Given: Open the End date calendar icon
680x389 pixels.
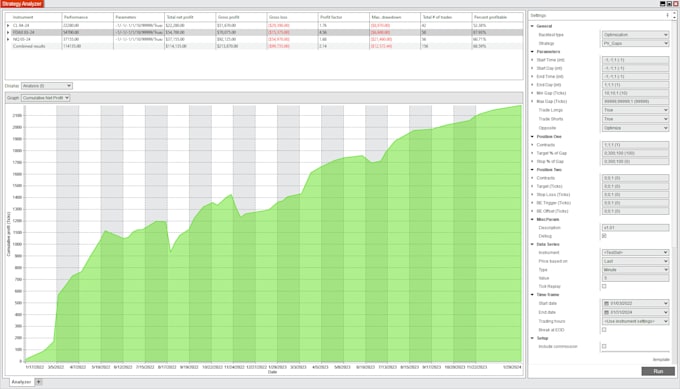Looking at the screenshot, I should pyautogui.click(x=607, y=312).
